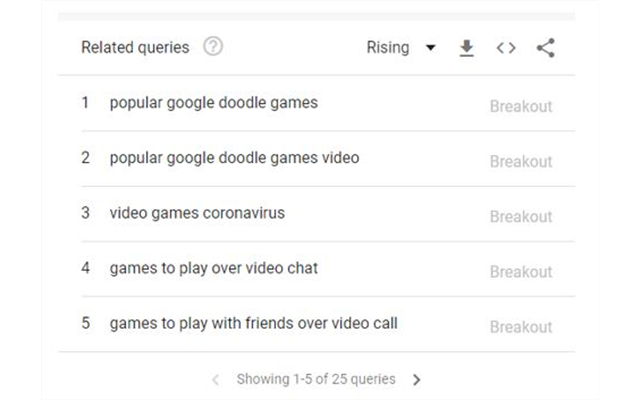This screenshot has height=400, width=640.
Task: Click Breakout on the video chat games row
Action: click(520, 272)
